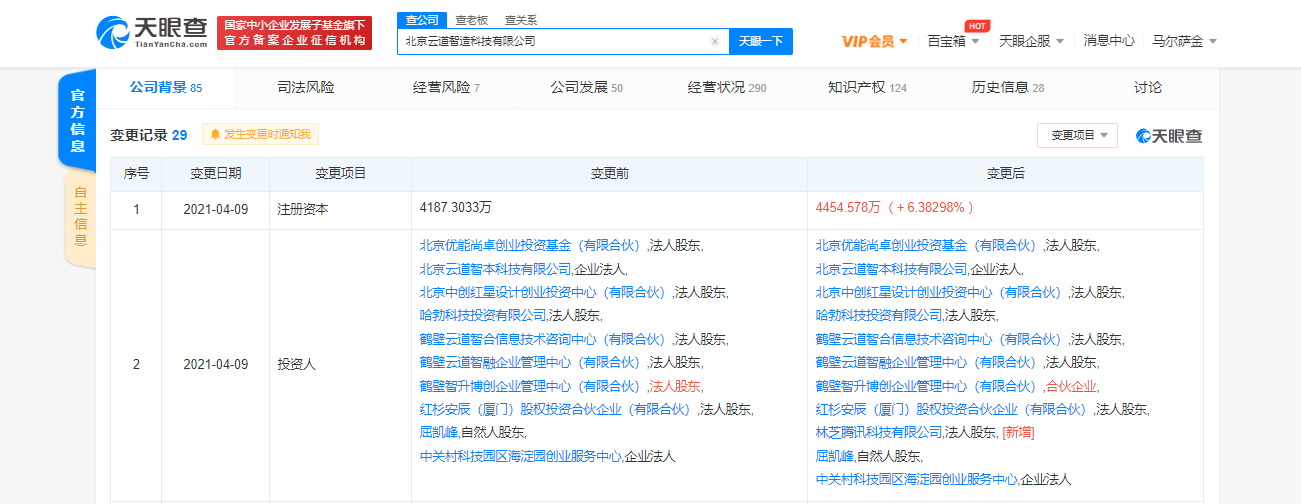The height and width of the screenshot is (504, 1301).
Task: Click the 变更日期 column header
Action: 215,174
